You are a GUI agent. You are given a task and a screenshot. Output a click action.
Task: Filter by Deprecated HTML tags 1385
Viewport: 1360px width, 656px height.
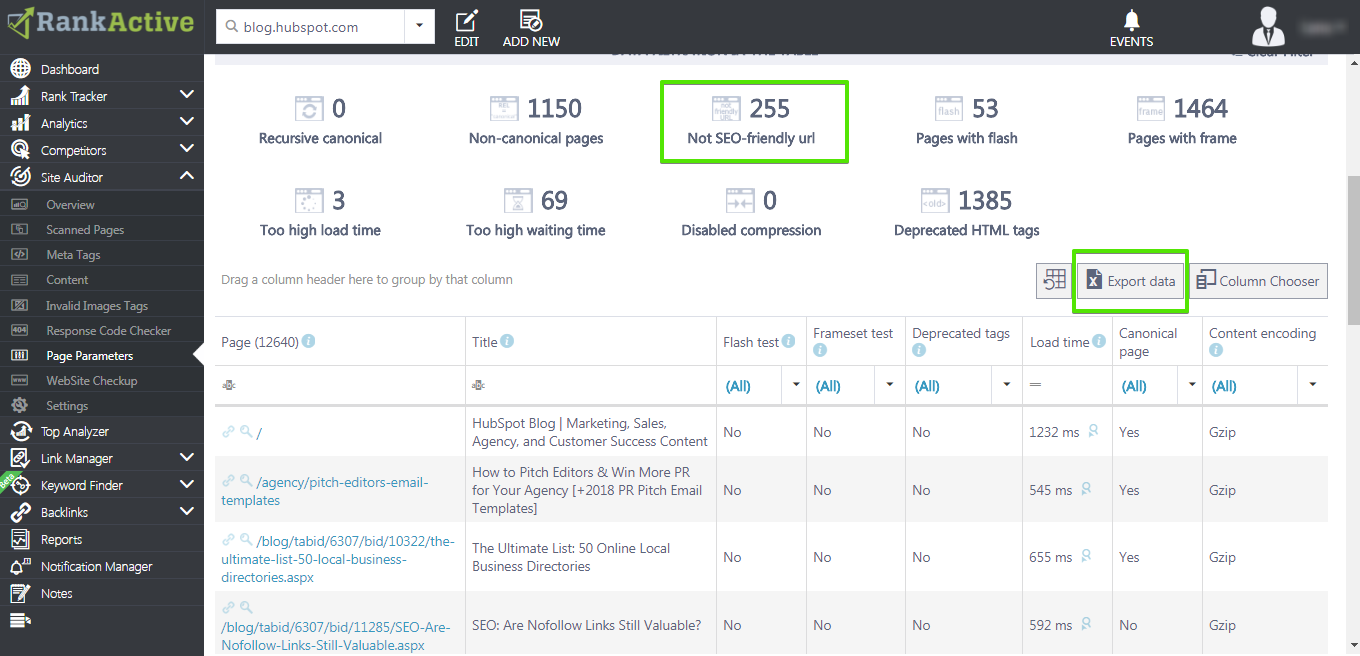click(x=967, y=213)
